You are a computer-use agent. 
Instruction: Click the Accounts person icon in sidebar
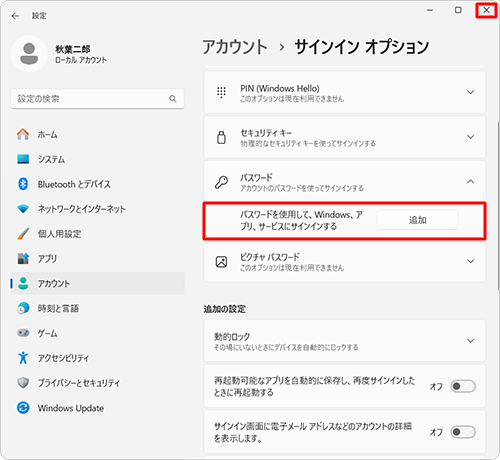point(23,283)
